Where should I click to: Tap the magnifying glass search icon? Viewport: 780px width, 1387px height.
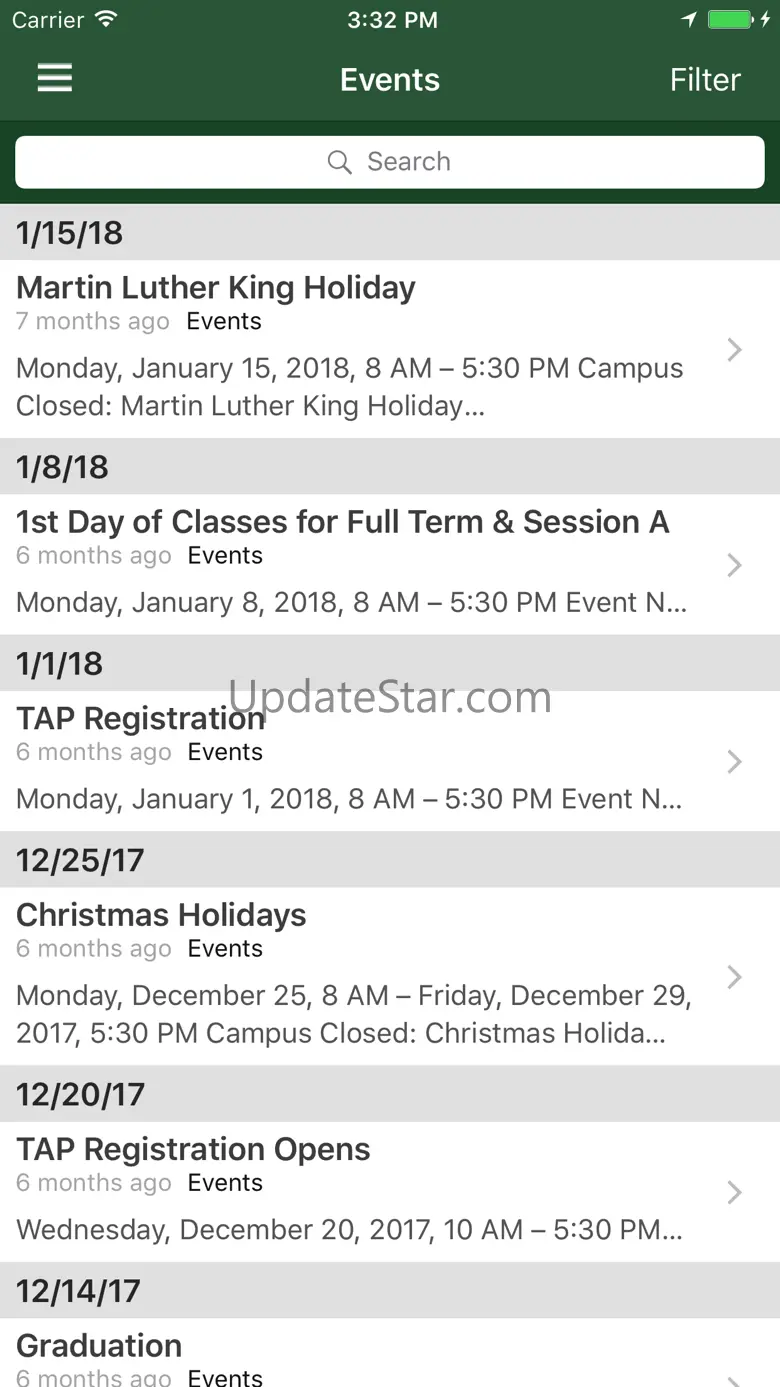[x=340, y=162]
